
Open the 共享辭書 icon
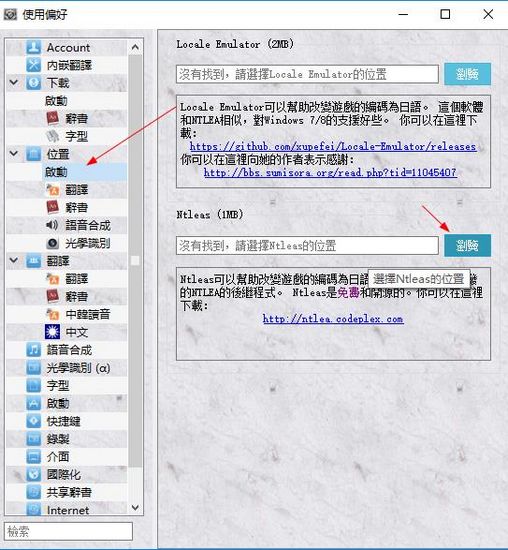tap(34, 492)
